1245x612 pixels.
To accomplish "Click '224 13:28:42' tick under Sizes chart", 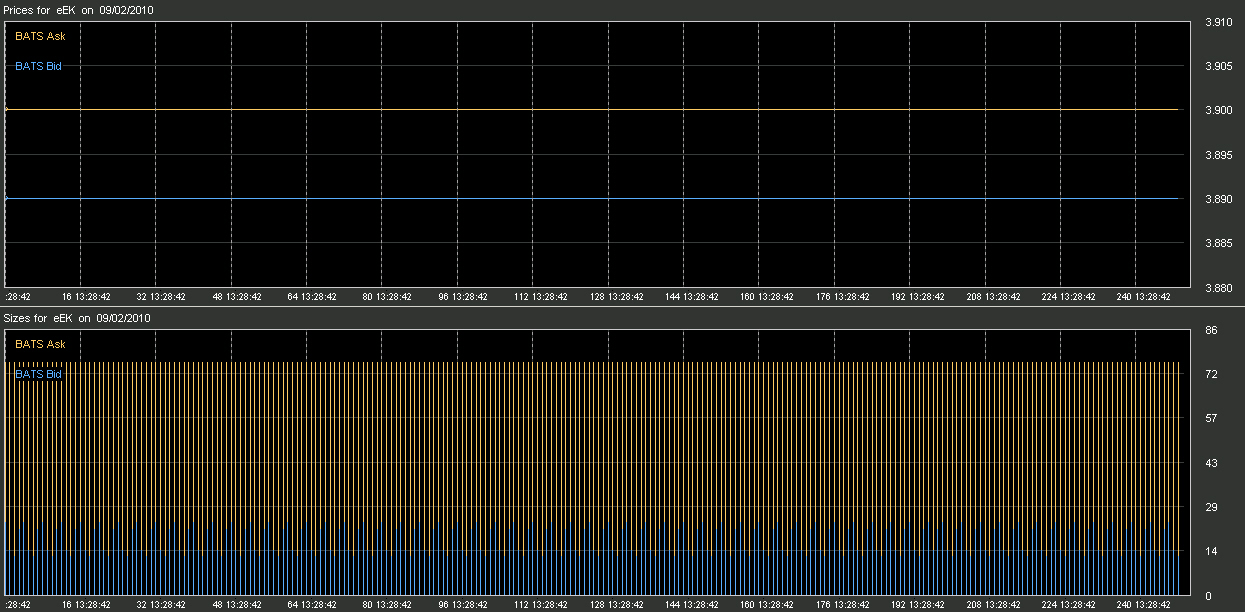I will click(1069, 605).
